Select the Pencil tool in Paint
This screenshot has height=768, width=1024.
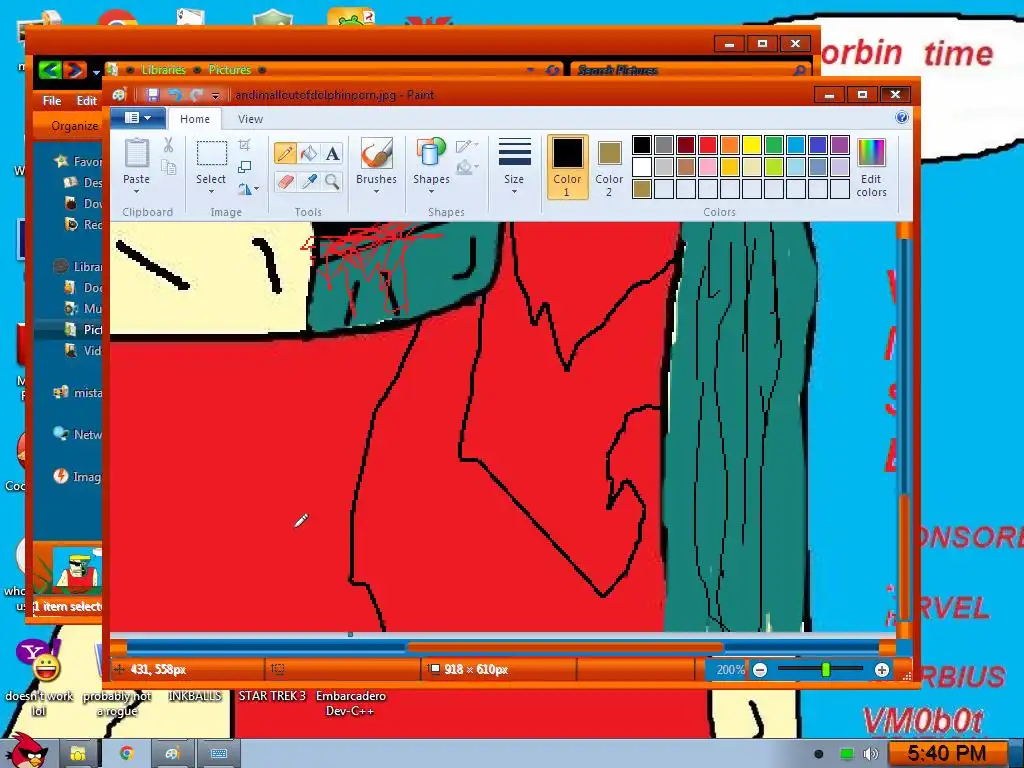click(285, 153)
